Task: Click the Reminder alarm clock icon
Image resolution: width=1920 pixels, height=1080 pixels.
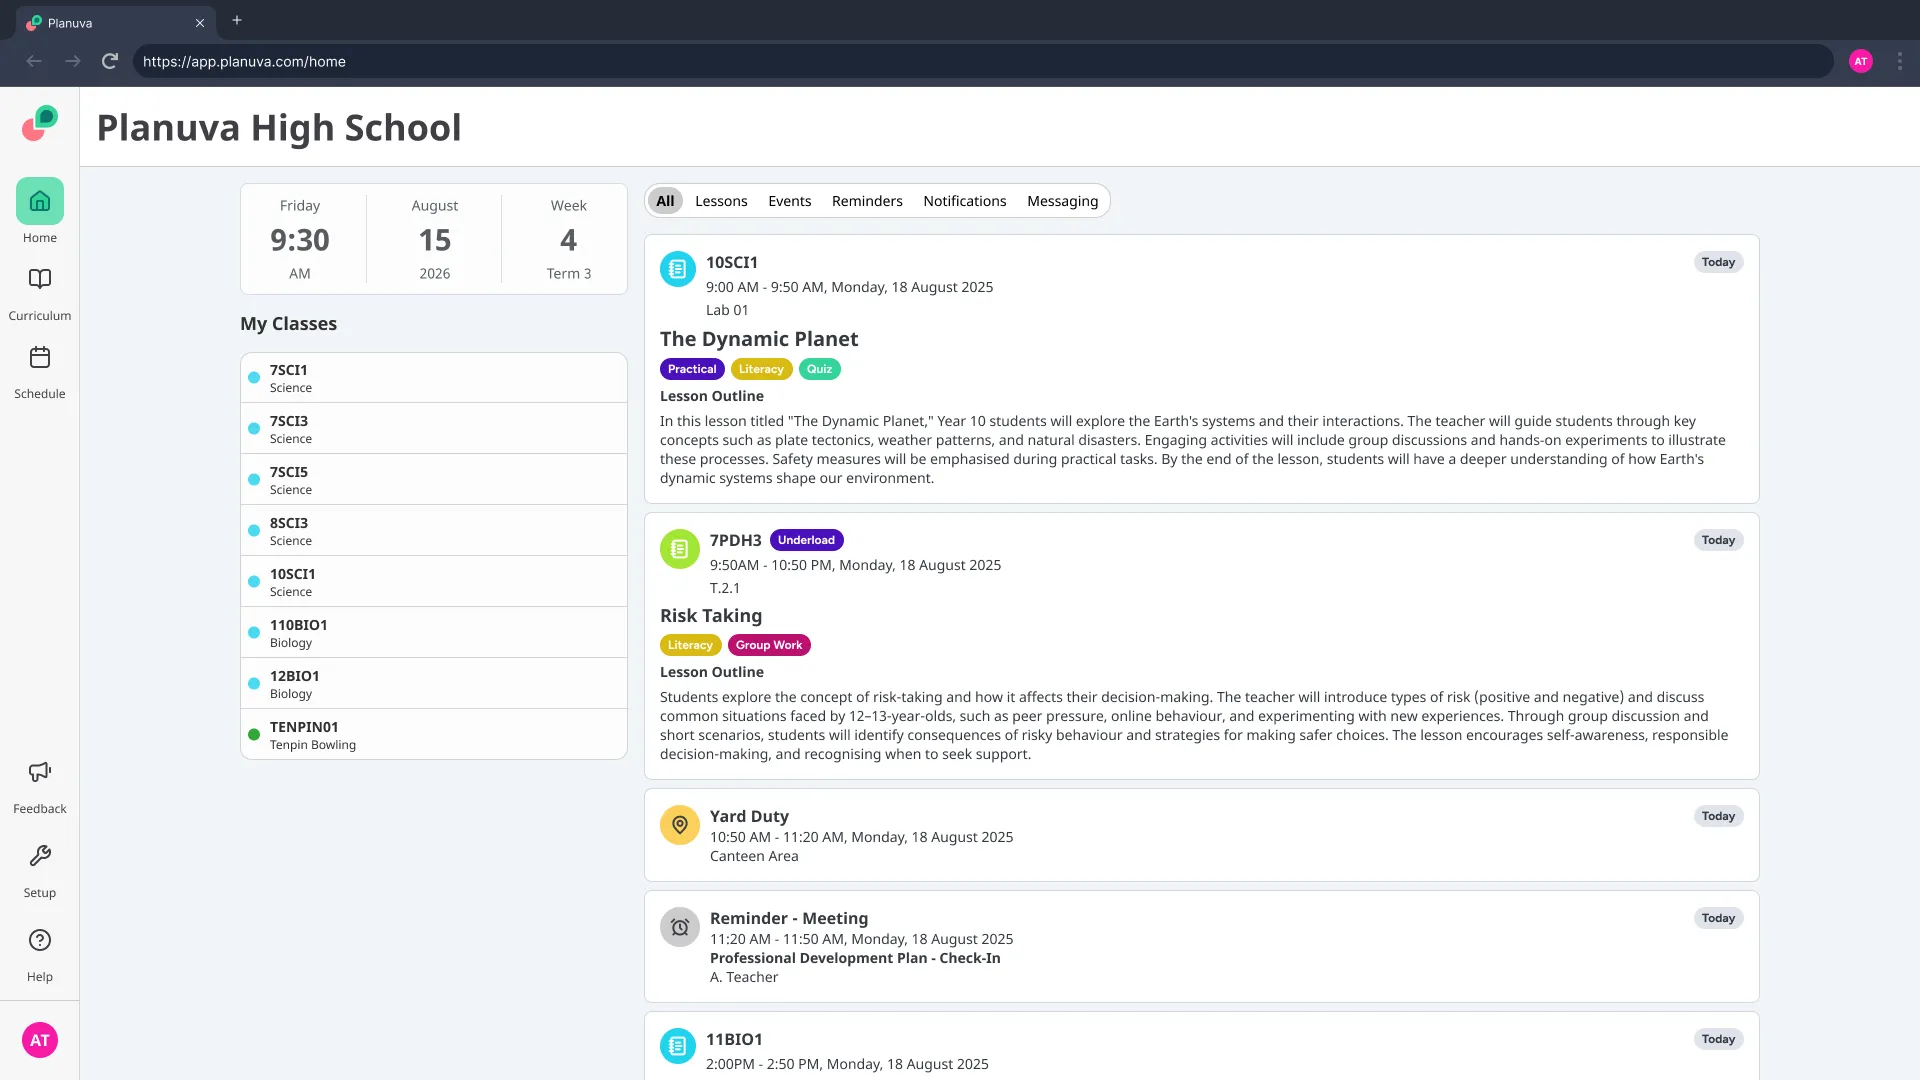Action: click(679, 927)
